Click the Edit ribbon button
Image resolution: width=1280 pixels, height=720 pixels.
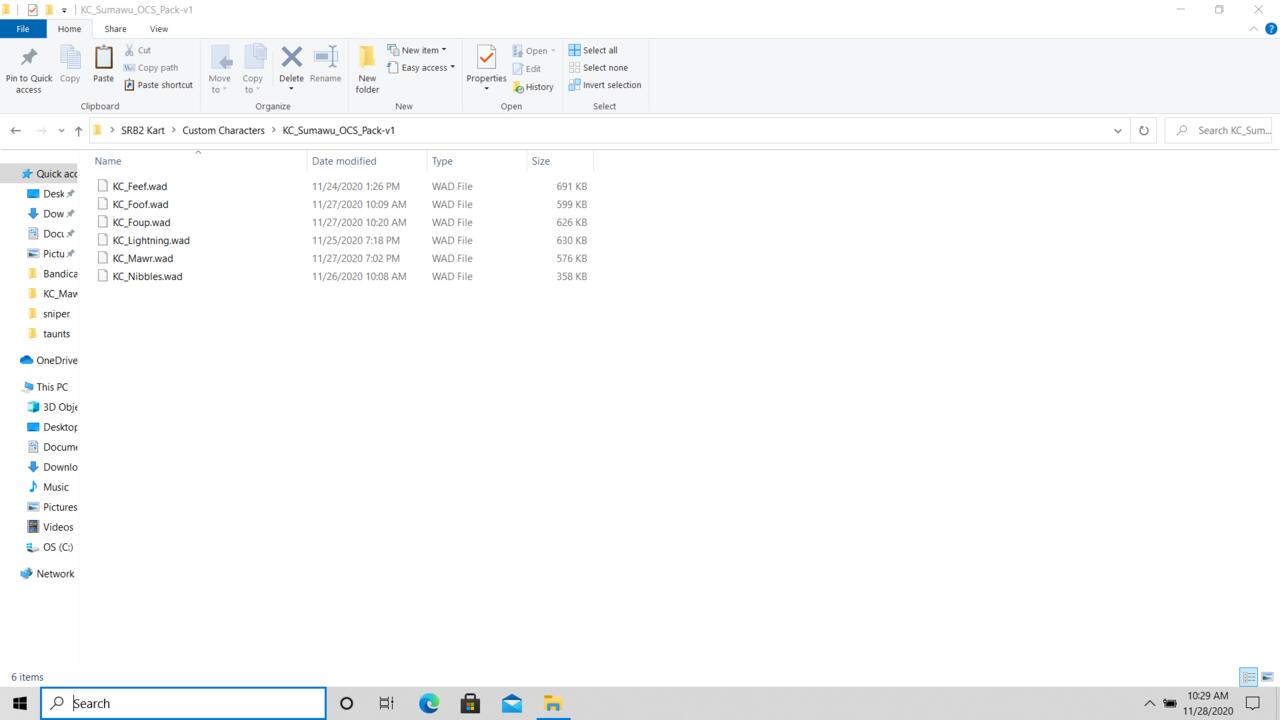tap(527, 69)
